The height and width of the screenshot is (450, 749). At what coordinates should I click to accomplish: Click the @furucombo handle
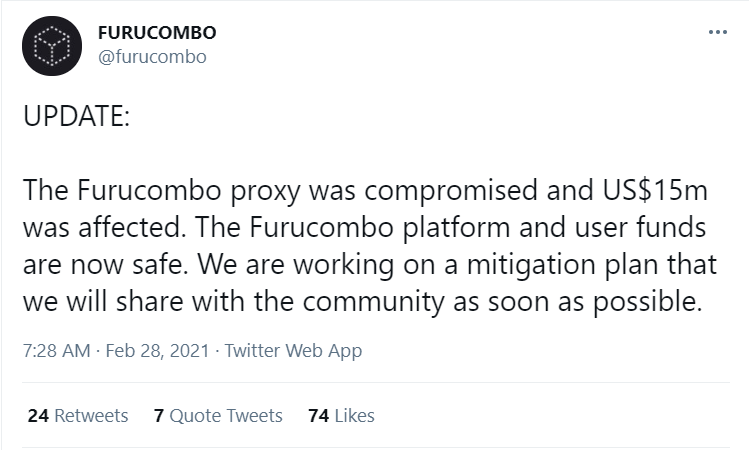153,57
